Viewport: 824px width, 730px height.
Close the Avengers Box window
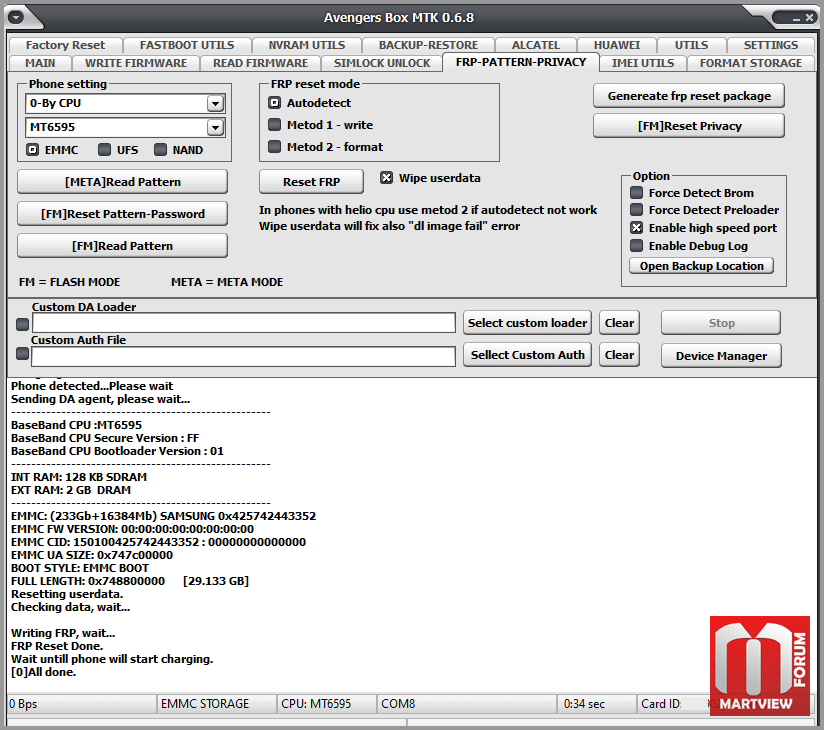809,17
